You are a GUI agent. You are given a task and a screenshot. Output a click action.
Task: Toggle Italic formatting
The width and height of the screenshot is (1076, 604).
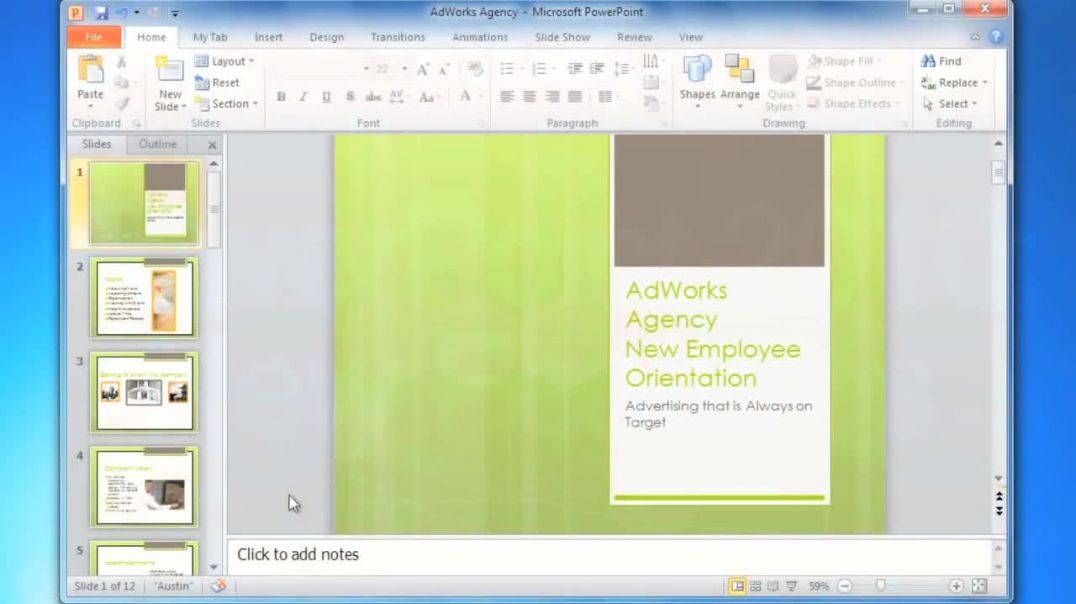[303, 97]
